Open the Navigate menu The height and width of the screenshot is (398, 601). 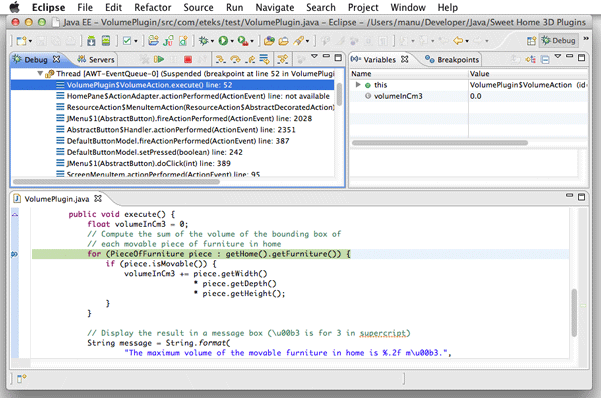pyautogui.click(x=275, y=7)
